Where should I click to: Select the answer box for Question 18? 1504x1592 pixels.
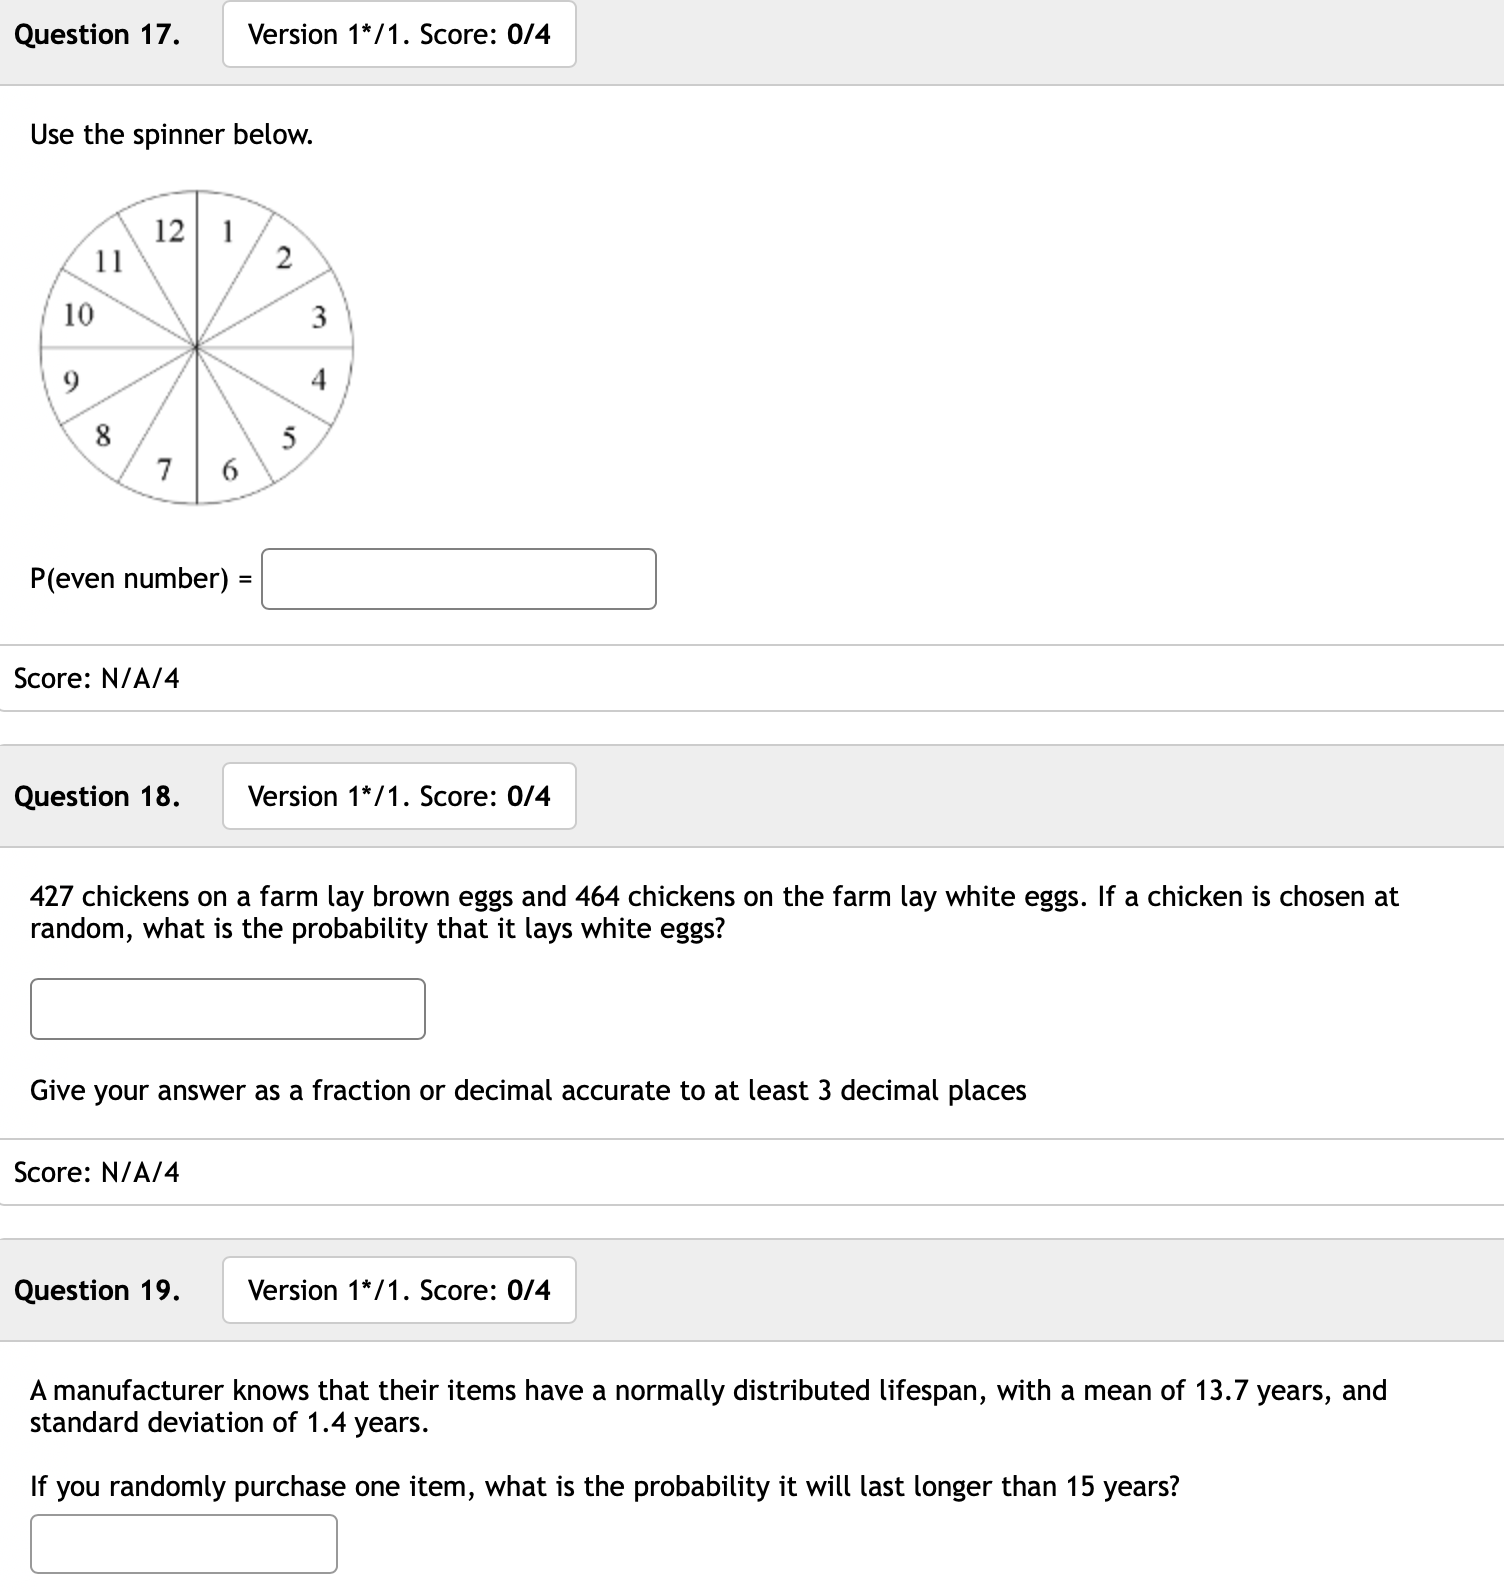(228, 1010)
